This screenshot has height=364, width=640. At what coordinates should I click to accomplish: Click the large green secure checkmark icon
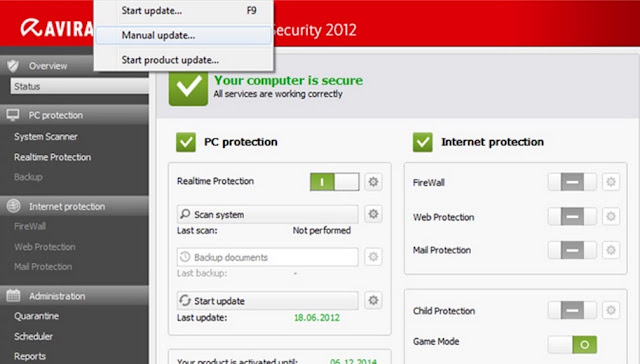click(188, 87)
